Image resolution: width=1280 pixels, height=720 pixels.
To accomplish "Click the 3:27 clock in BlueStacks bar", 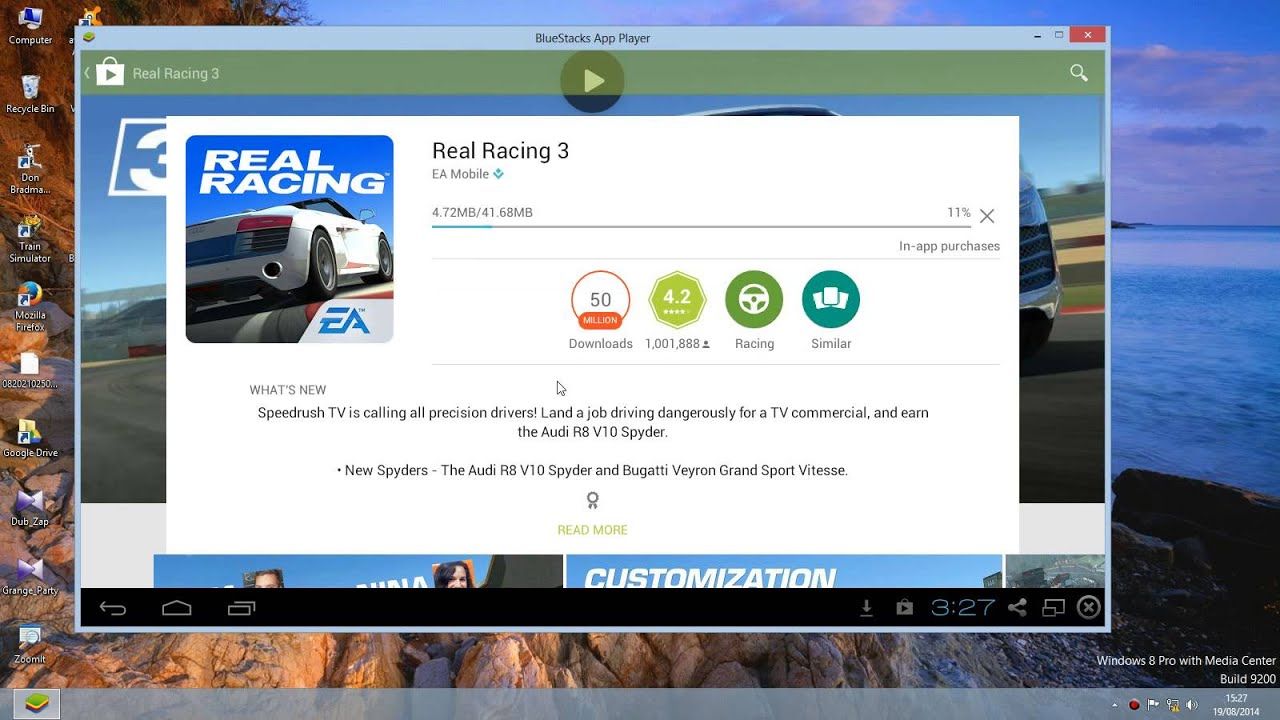I will (963, 607).
